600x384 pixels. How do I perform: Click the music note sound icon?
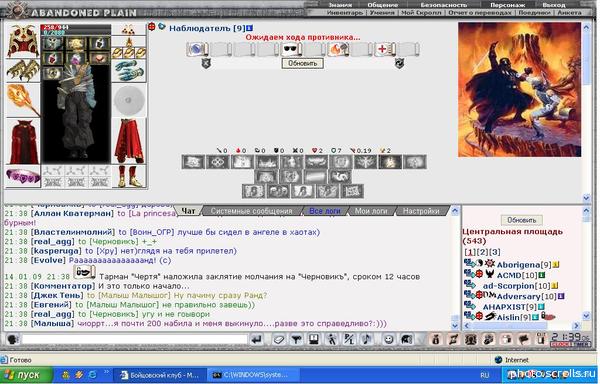click(367, 339)
